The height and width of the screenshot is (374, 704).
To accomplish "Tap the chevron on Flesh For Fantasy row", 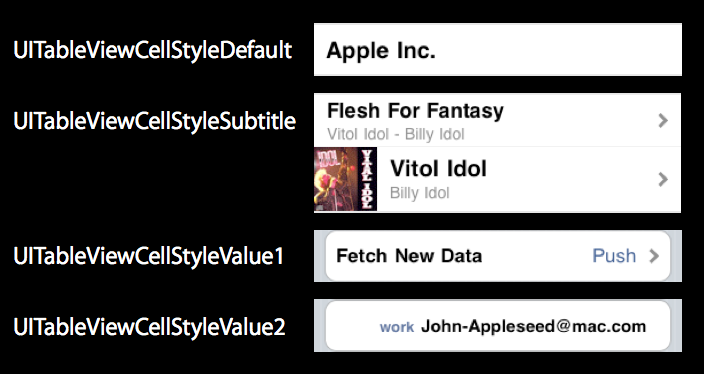I will point(663,120).
